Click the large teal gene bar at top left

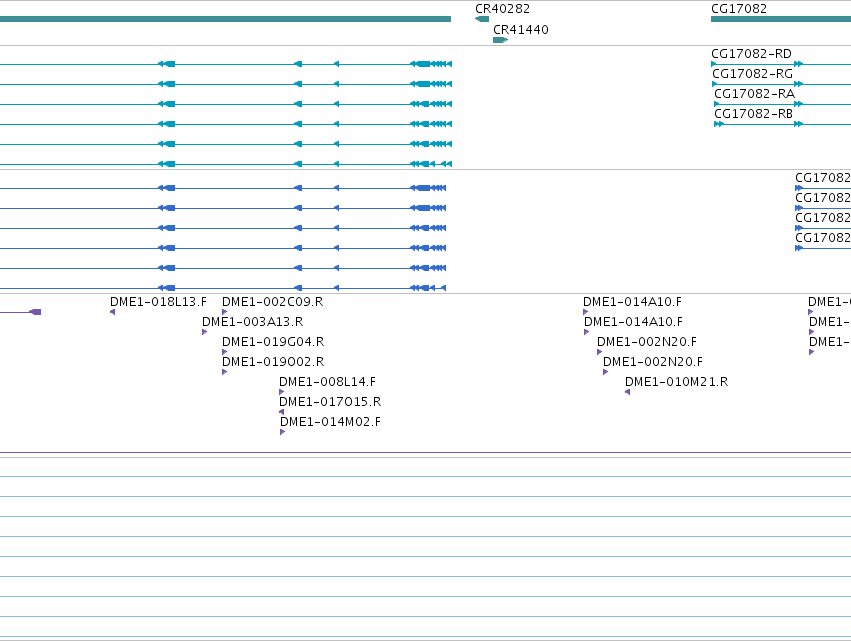225,19
